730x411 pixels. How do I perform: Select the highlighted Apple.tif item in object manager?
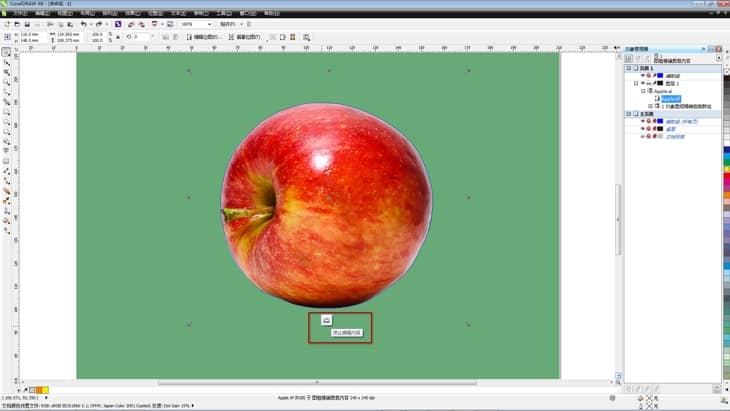pos(671,98)
